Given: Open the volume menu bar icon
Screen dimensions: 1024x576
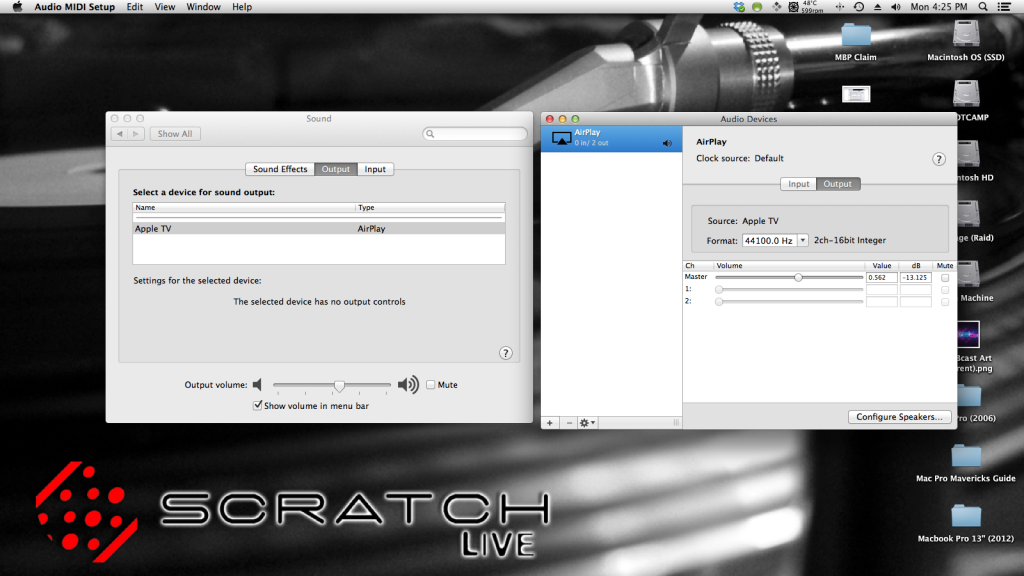Looking at the screenshot, I should click(895, 7).
